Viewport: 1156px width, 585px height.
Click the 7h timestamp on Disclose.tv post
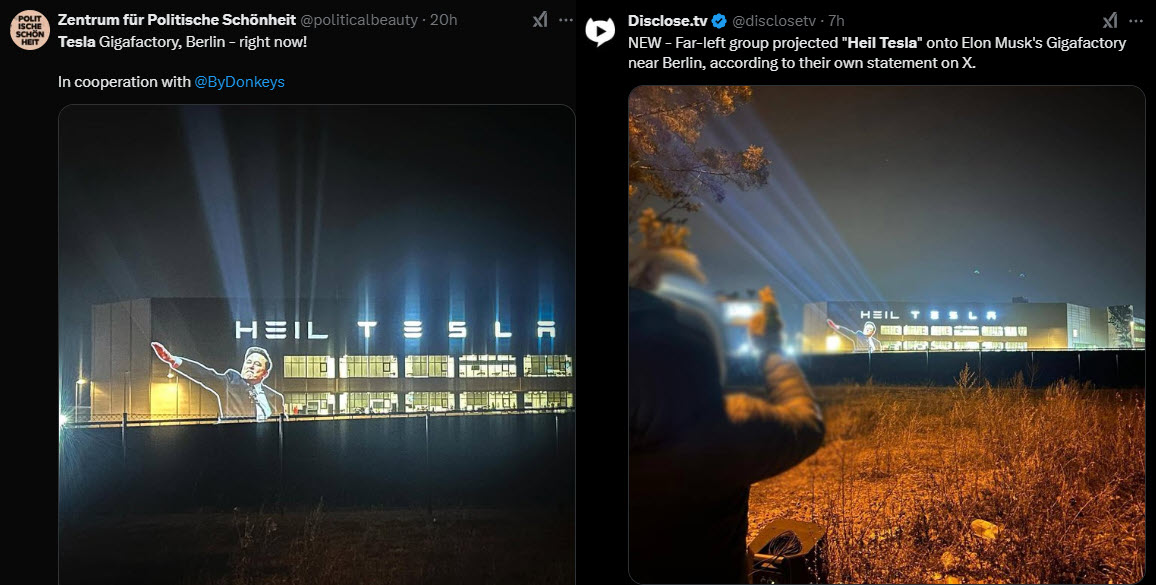coord(836,21)
